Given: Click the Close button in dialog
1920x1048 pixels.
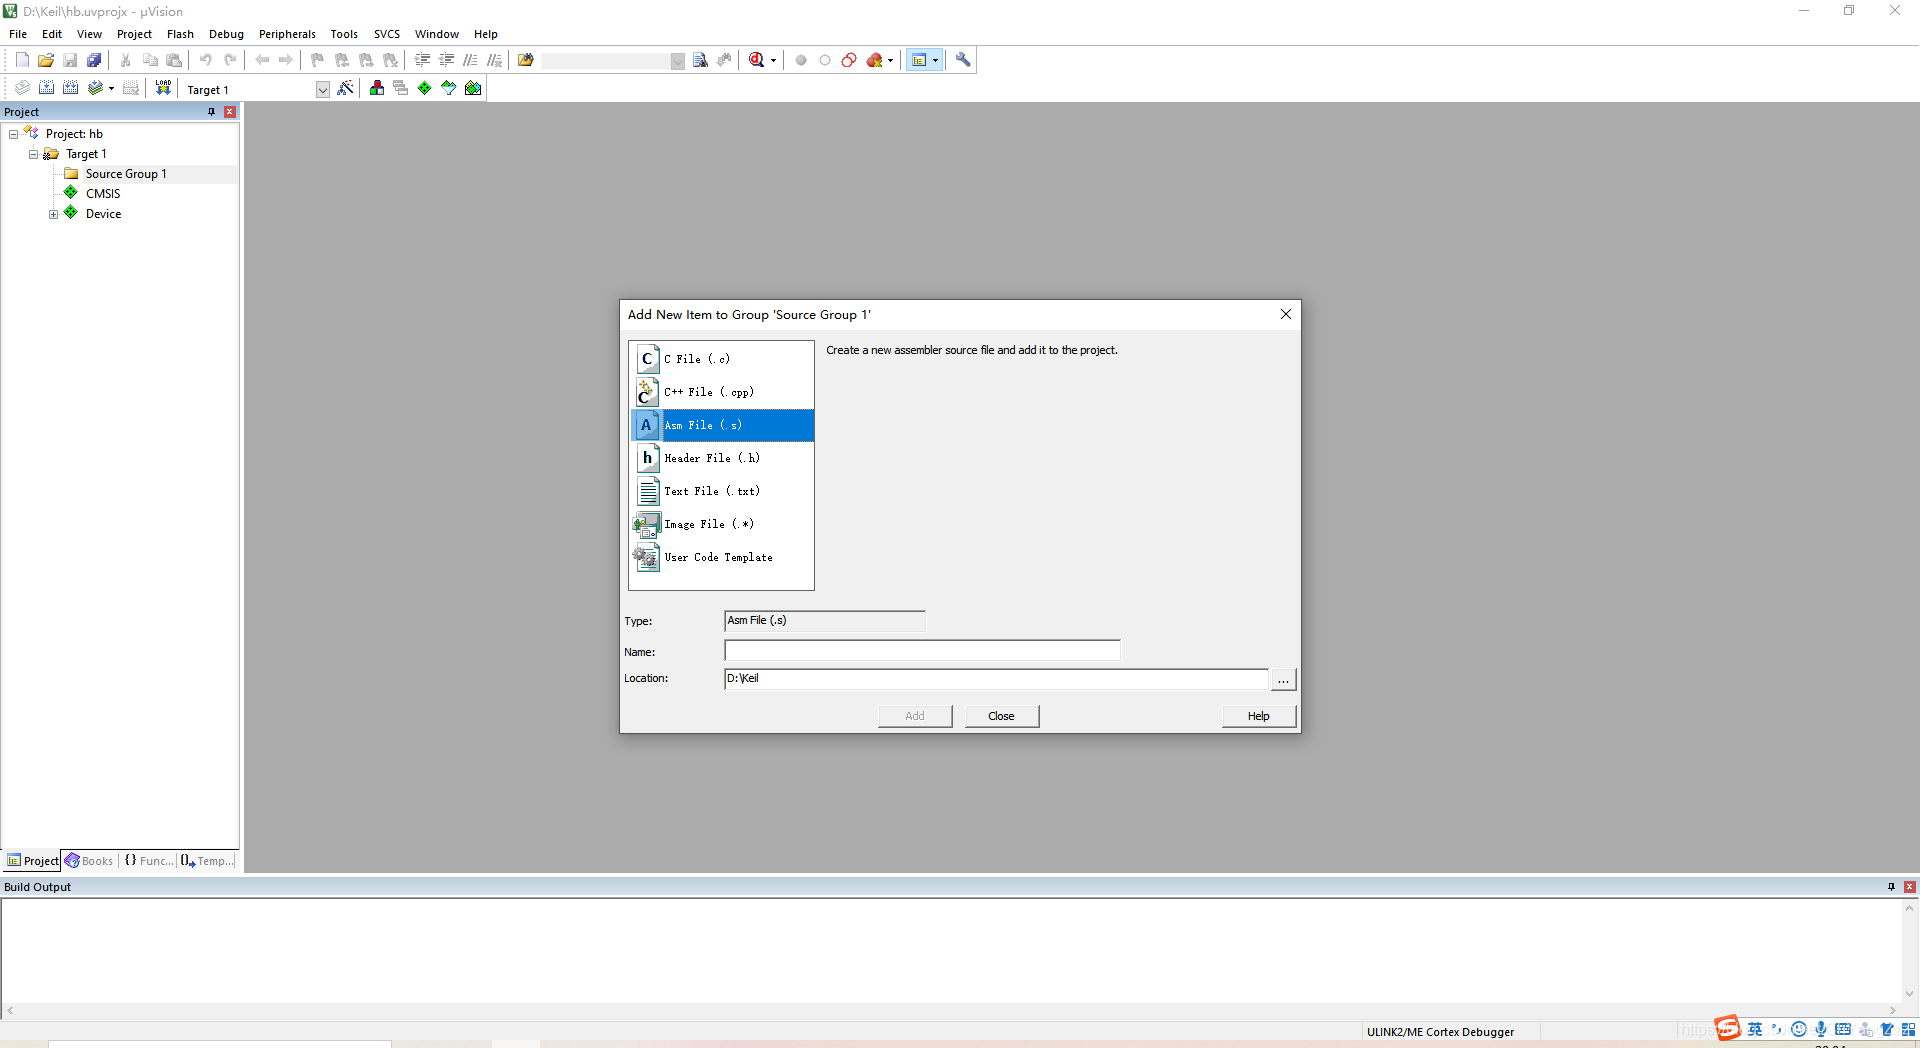Looking at the screenshot, I should [x=1001, y=716].
